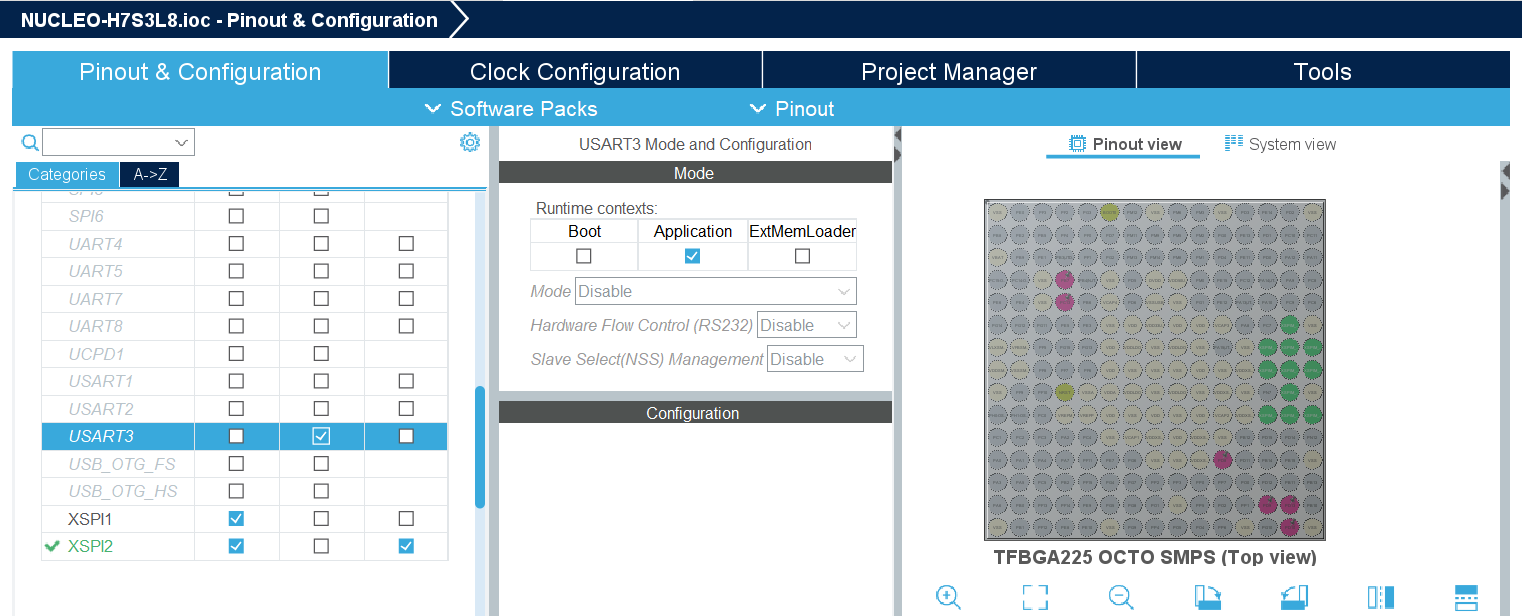This screenshot has height=616, width=1522.
Task: Open the Project Manager tab
Action: tap(949, 71)
